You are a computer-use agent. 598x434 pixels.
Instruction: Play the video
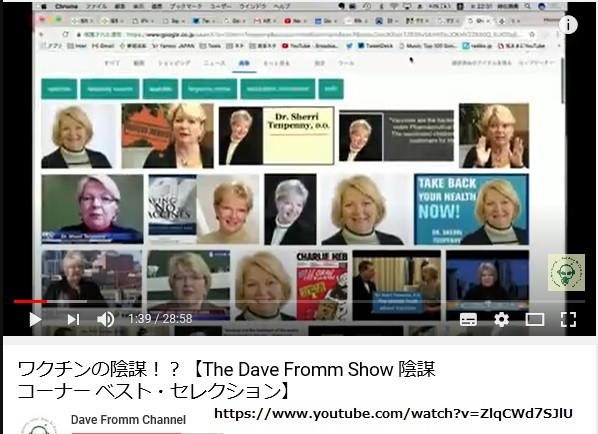pyautogui.click(x=35, y=319)
